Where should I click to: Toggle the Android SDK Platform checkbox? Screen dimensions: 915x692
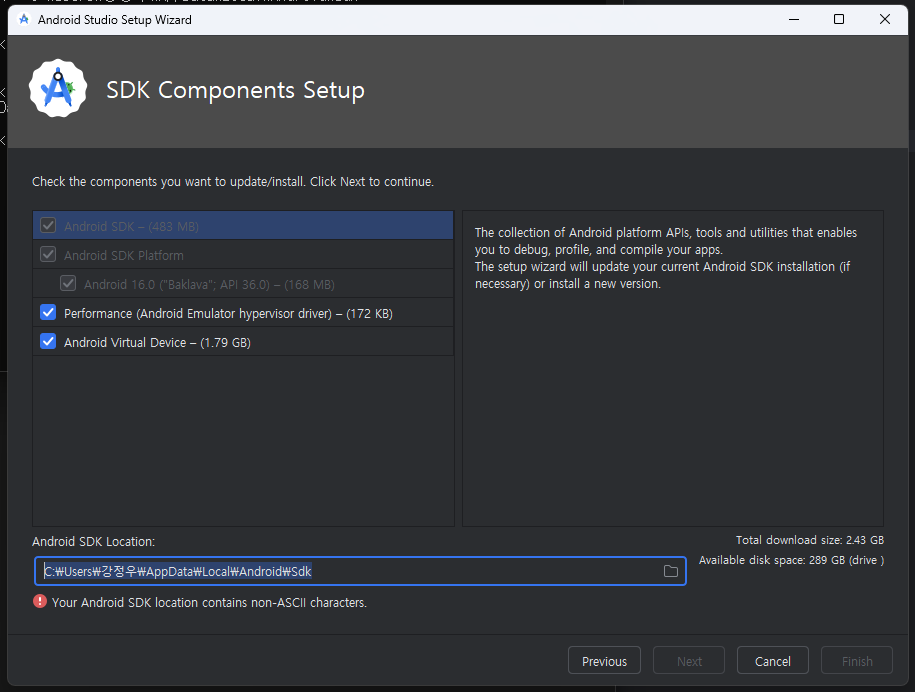48,254
